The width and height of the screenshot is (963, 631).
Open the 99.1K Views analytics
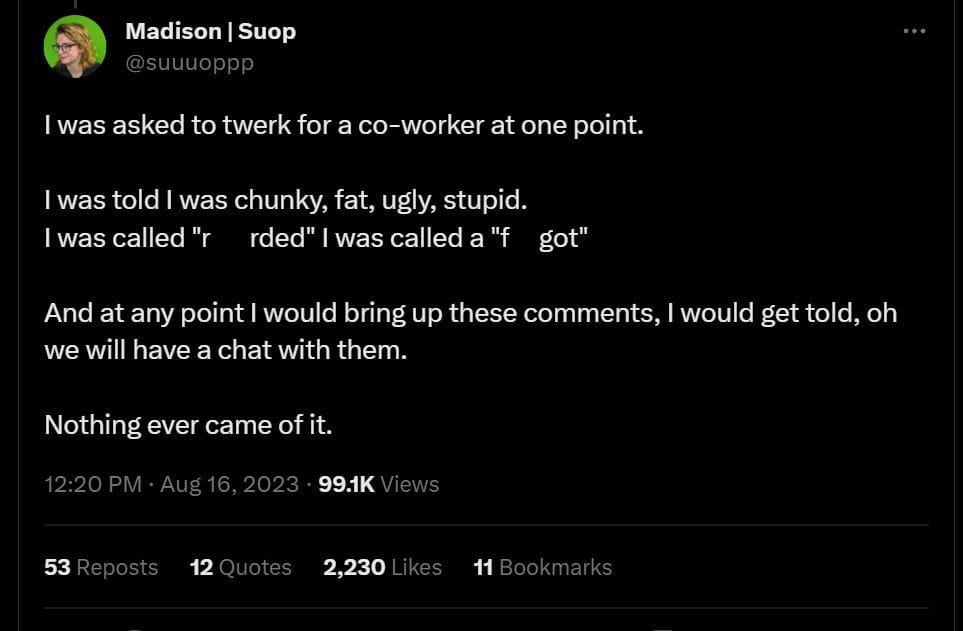pyautogui.click(x=378, y=484)
